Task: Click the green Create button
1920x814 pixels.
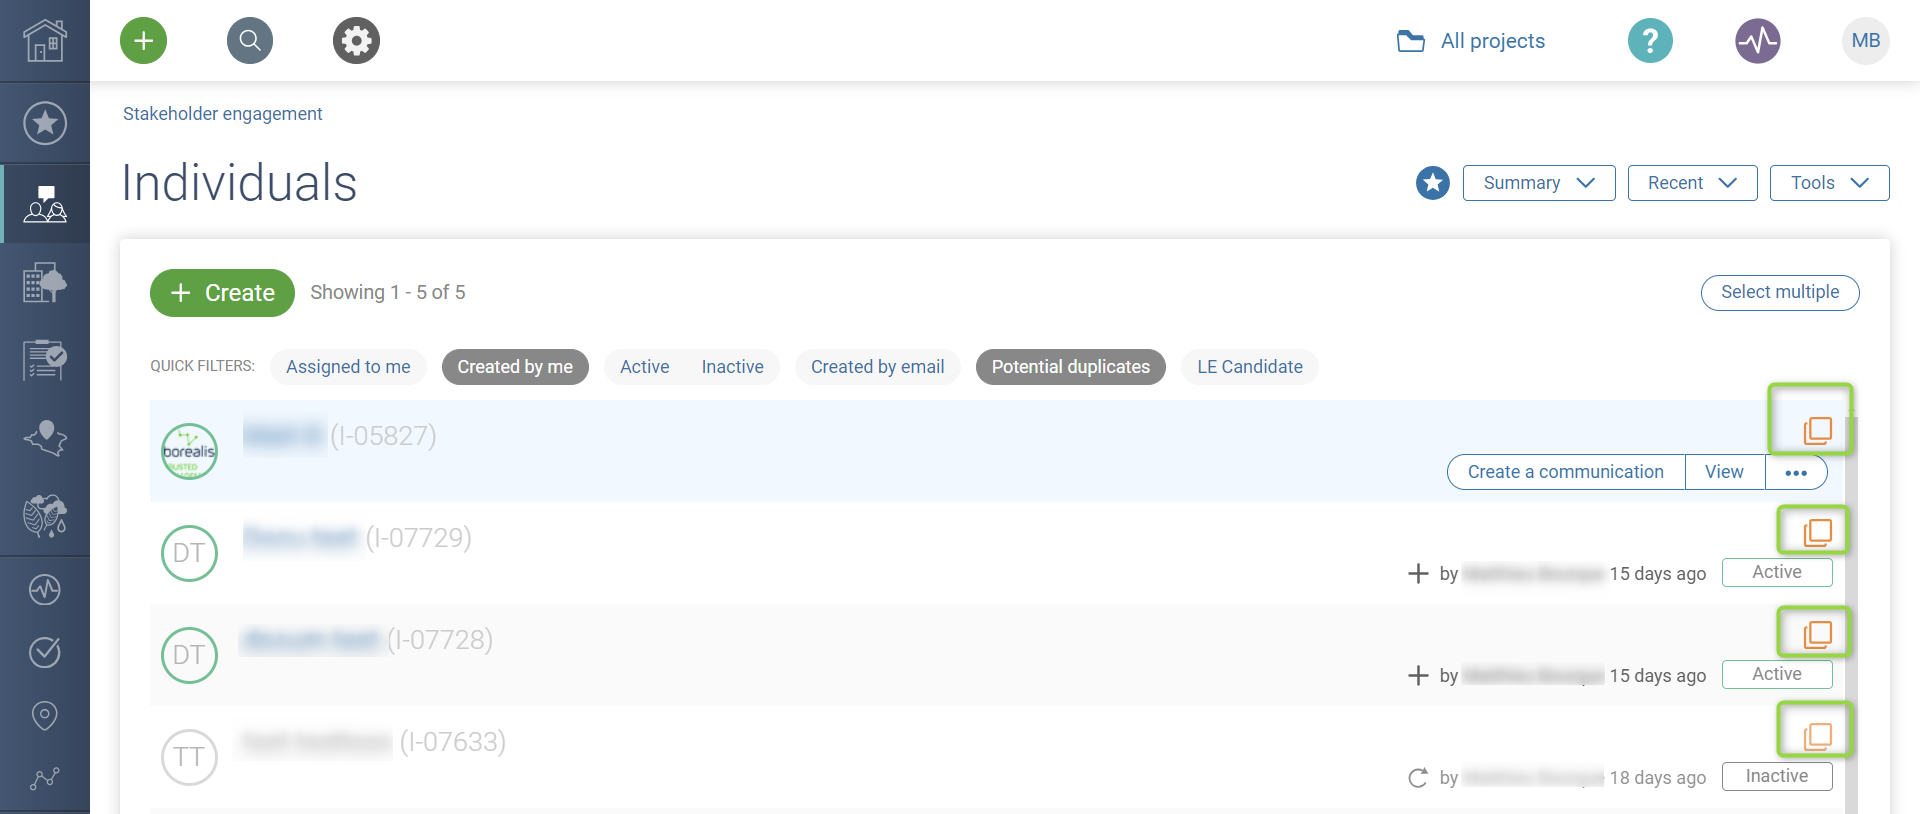Action: (222, 293)
